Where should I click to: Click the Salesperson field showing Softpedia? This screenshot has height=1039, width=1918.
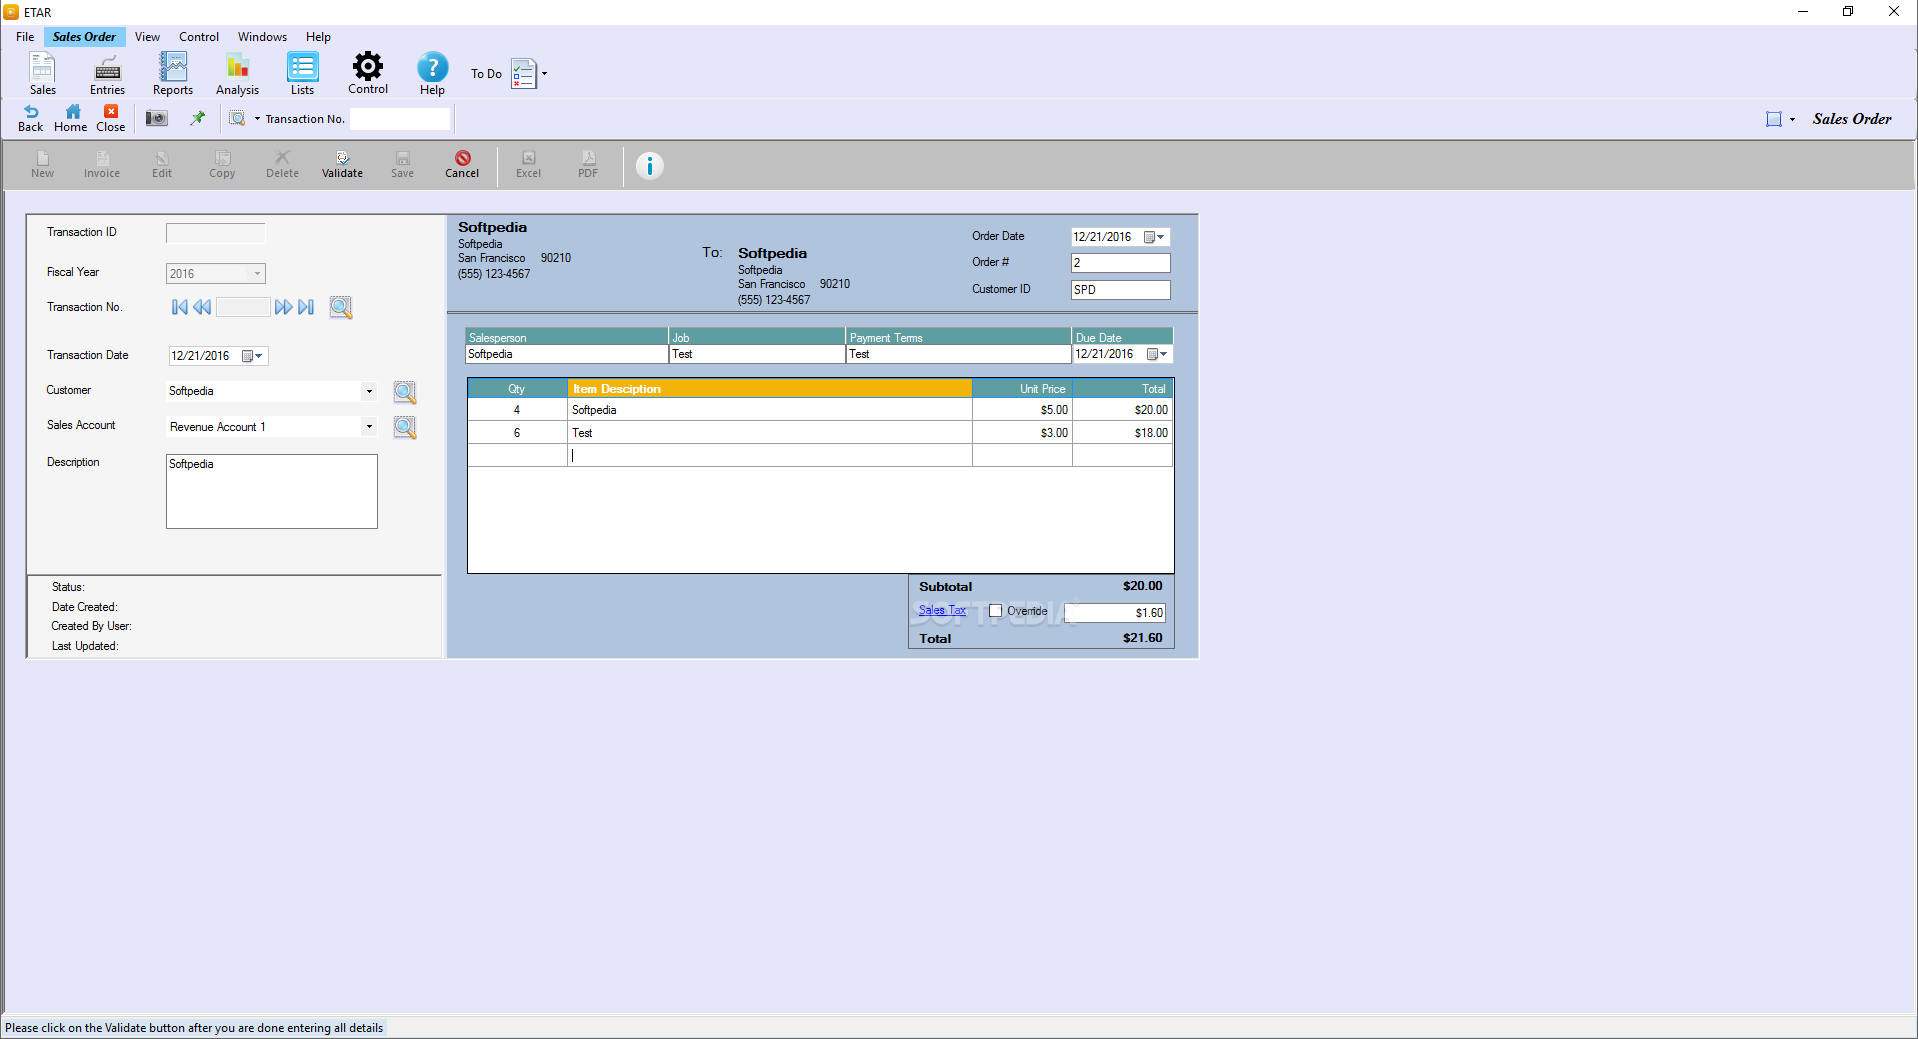tap(566, 354)
